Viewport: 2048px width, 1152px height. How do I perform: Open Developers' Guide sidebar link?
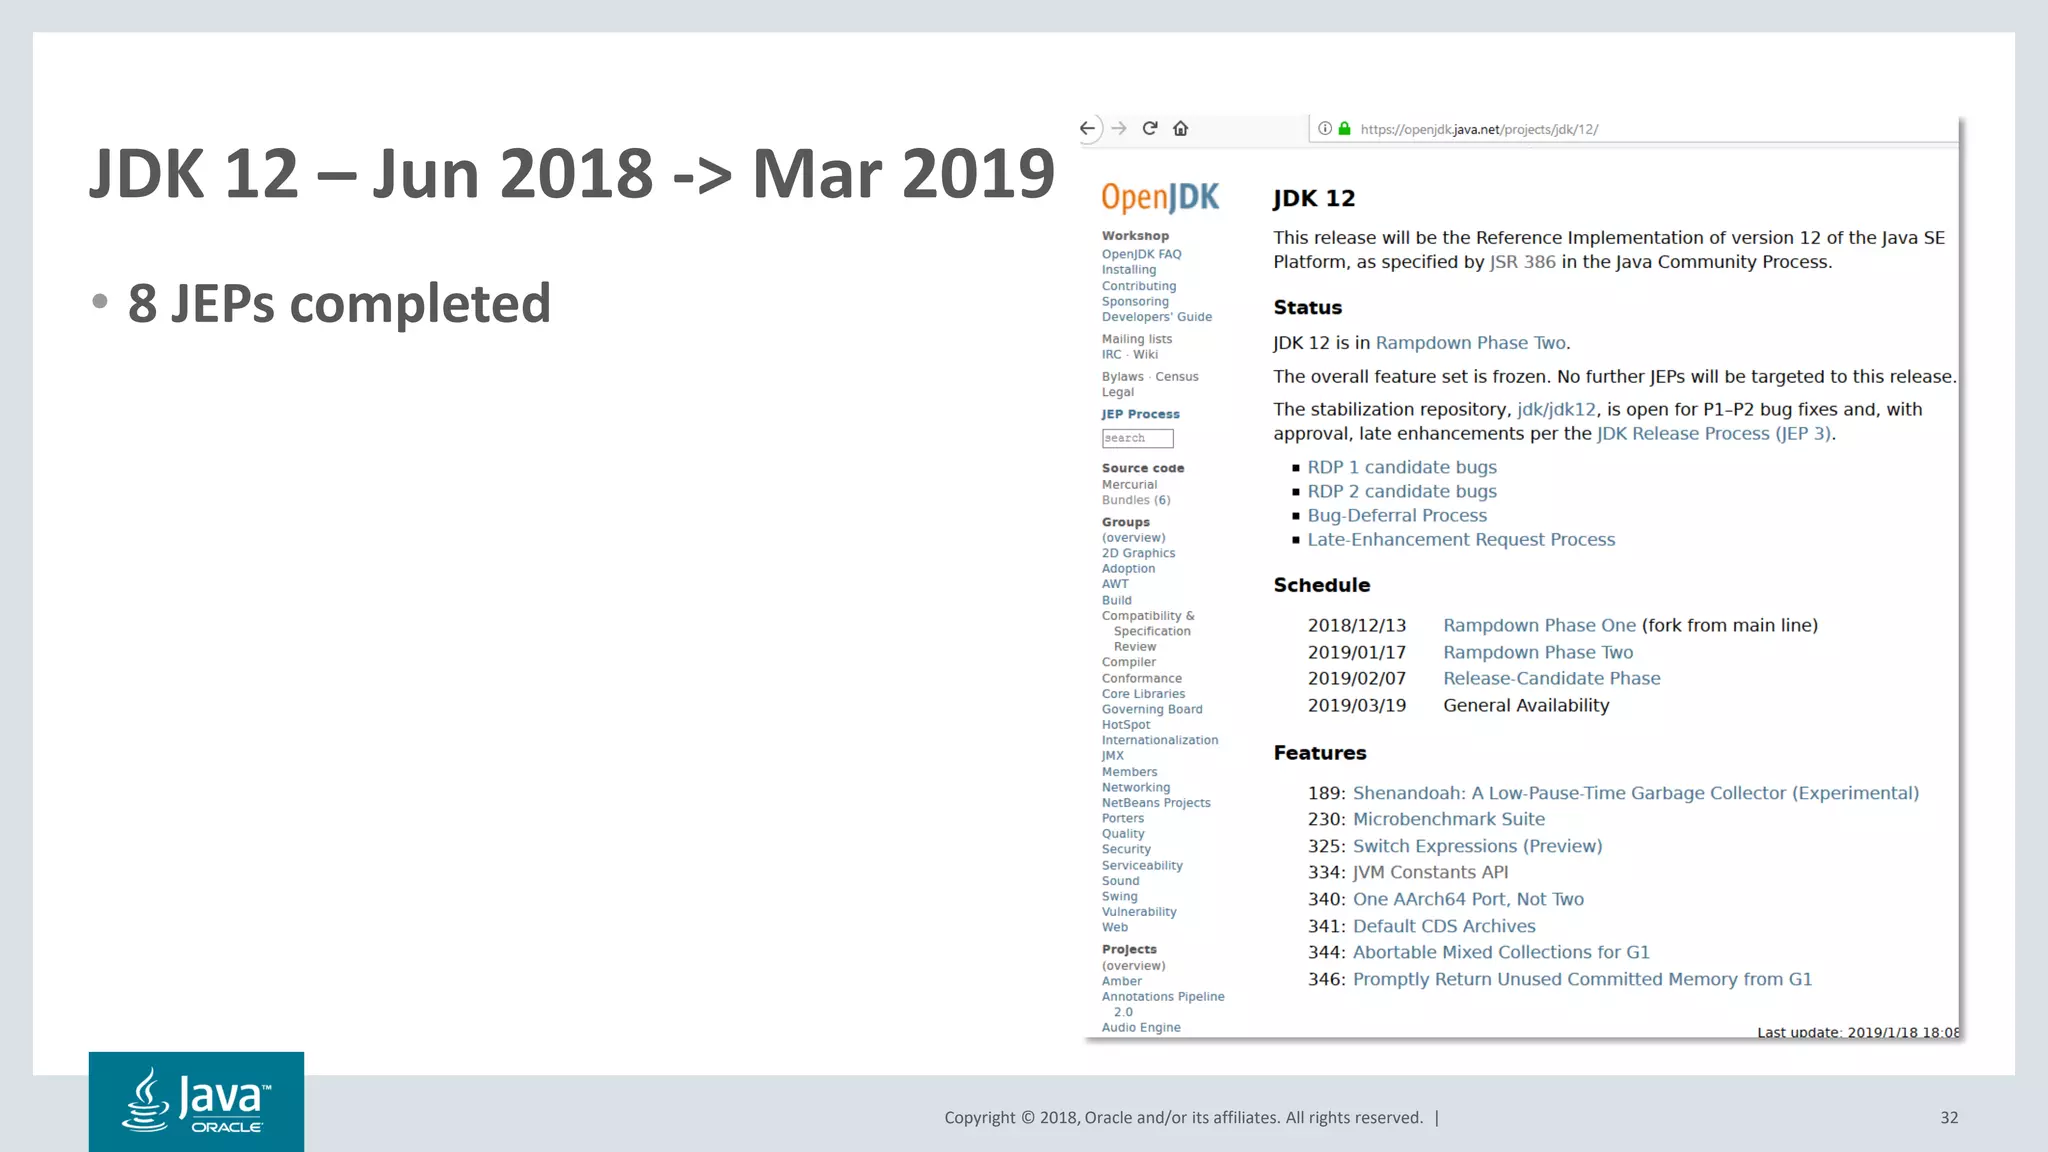(x=1157, y=317)
